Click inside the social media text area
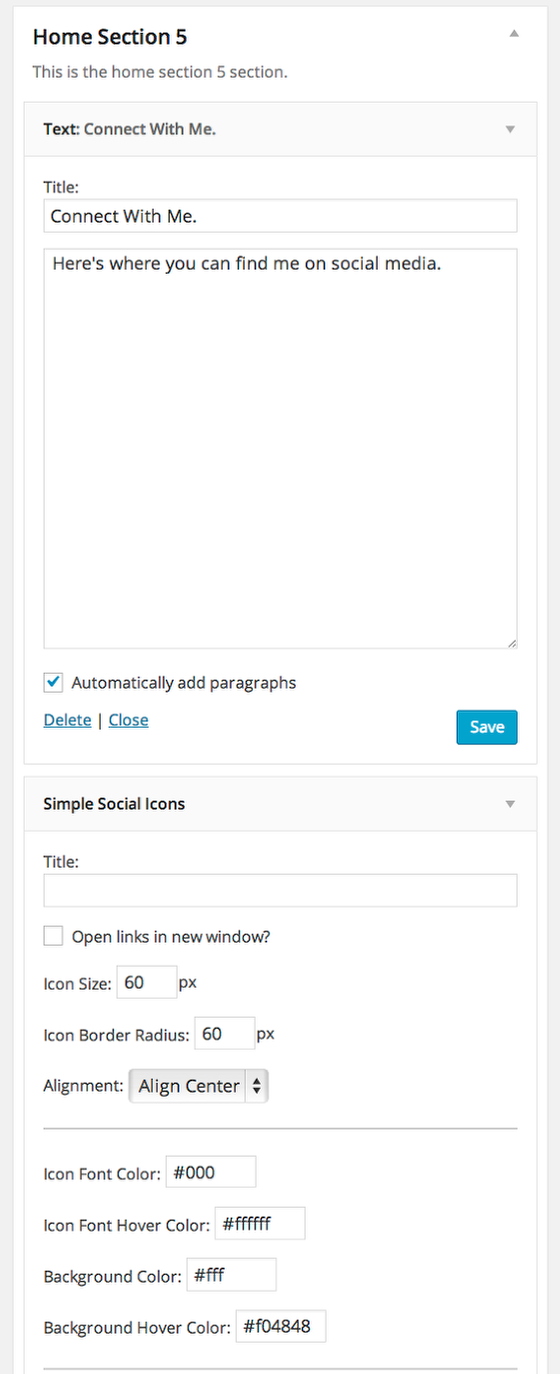560x1374 pixels. pyautogui.click(x=280, y=449)
